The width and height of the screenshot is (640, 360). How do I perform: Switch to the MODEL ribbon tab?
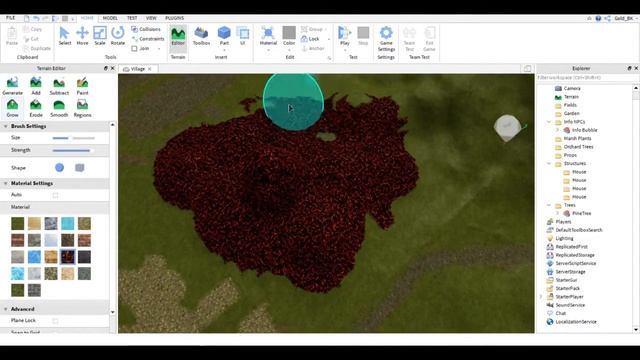tap(110, 18)
